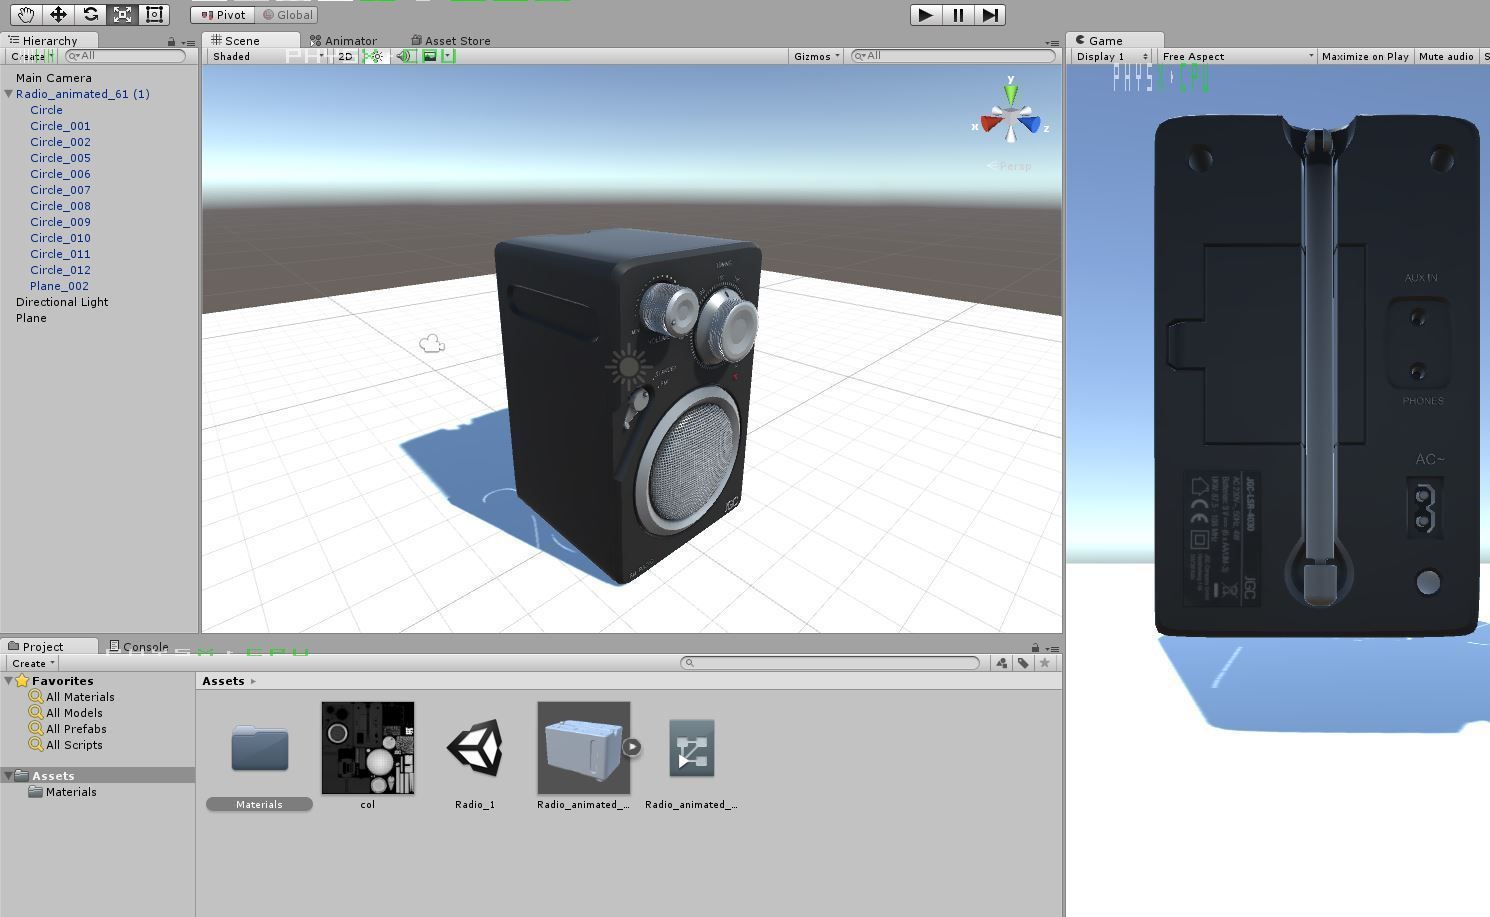Viewport: 1490px width, 917px height.
Task: Select the Scale tool
Action: point(122,15)
